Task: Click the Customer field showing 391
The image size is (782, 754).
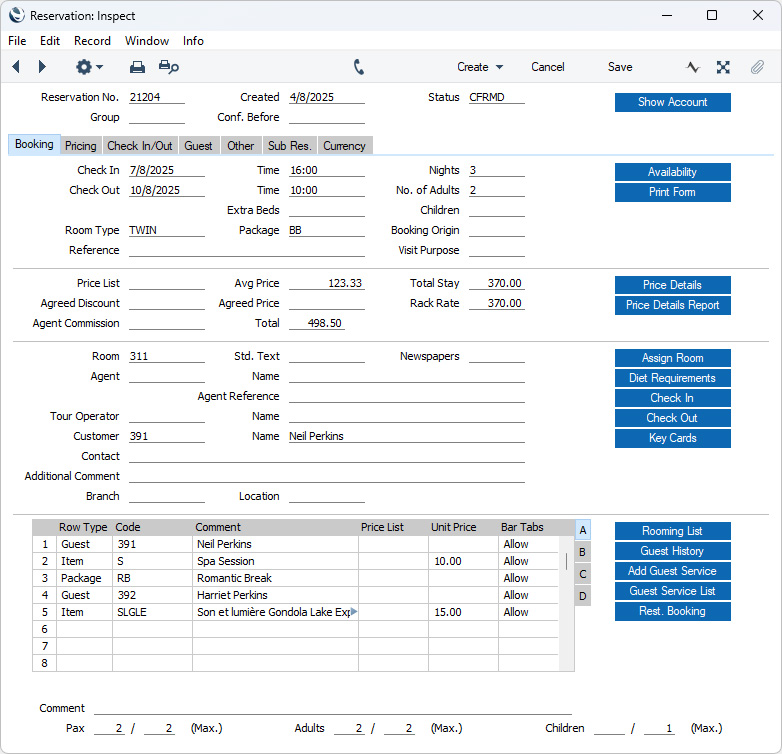Action: (167, 436)
